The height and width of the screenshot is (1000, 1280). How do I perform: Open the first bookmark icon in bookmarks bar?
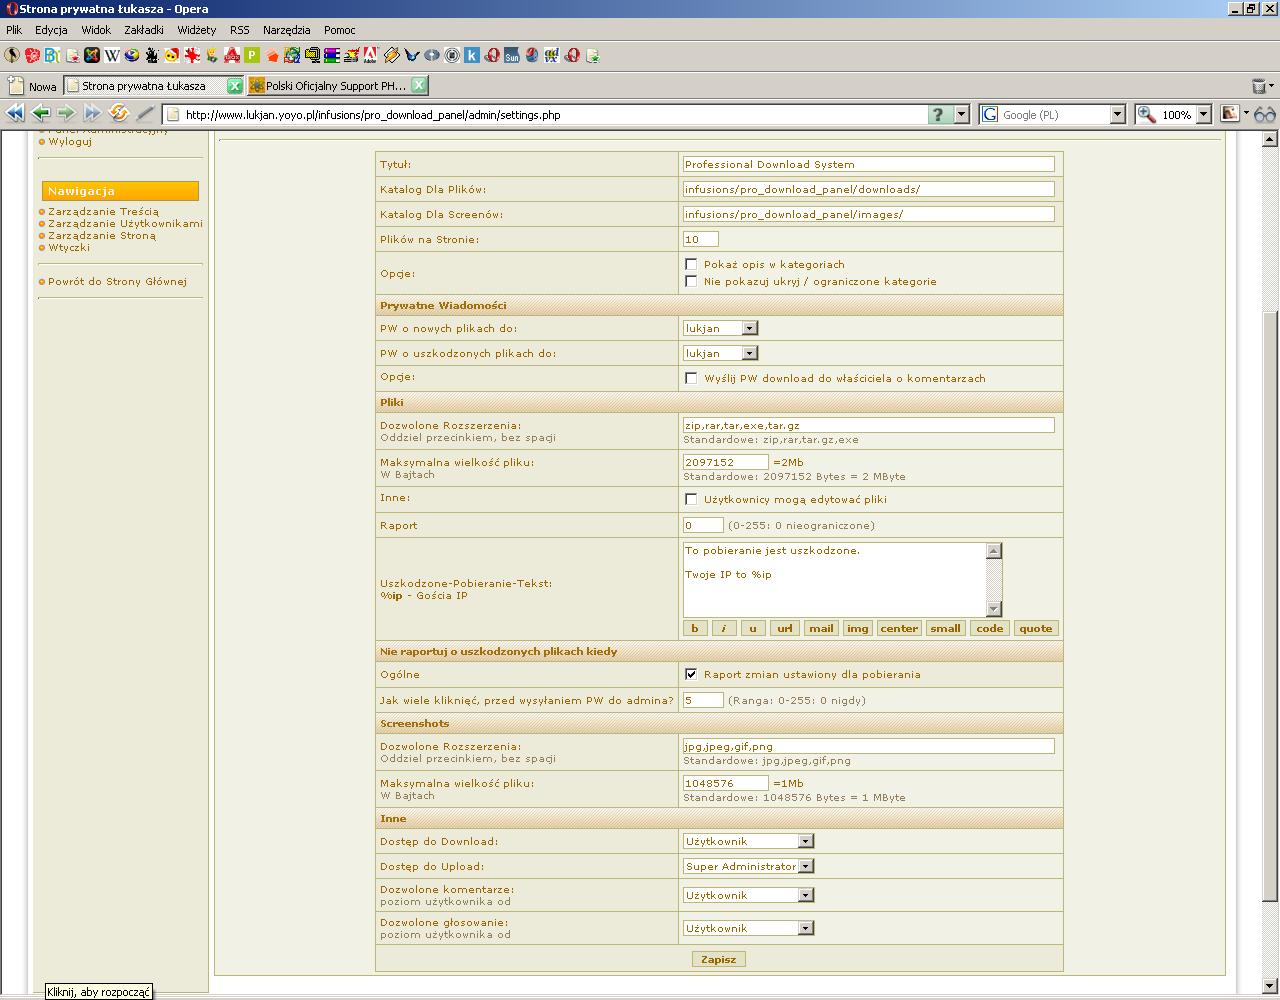tap(12, 56)
